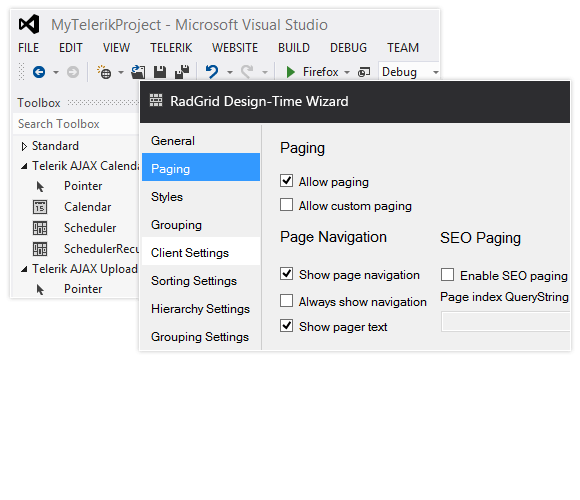Select the Calendar control icon in Toolbox

(40, 207)
